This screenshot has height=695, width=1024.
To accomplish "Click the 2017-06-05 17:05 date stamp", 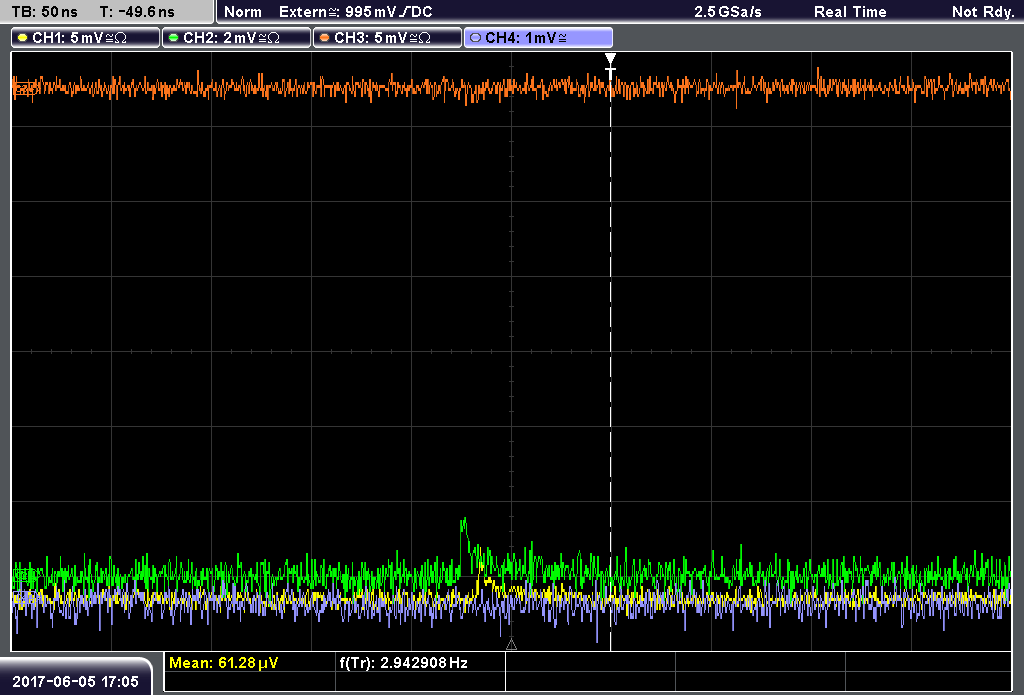I will click(x=76, y=681).
